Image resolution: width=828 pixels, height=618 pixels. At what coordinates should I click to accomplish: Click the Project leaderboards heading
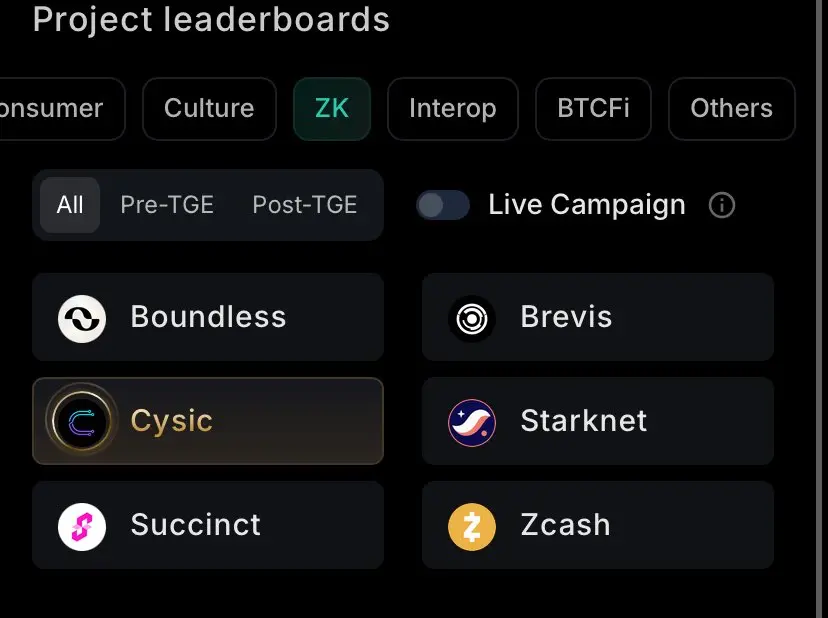point(211,19)
